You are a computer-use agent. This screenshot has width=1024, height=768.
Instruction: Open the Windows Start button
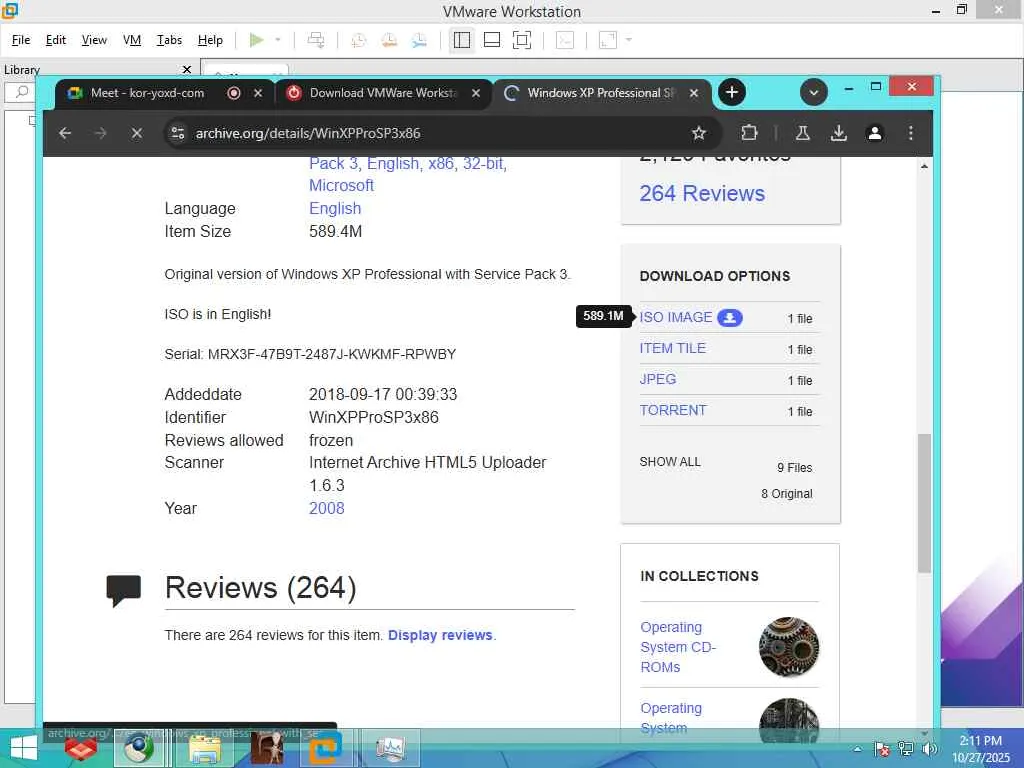click(24, 749)
